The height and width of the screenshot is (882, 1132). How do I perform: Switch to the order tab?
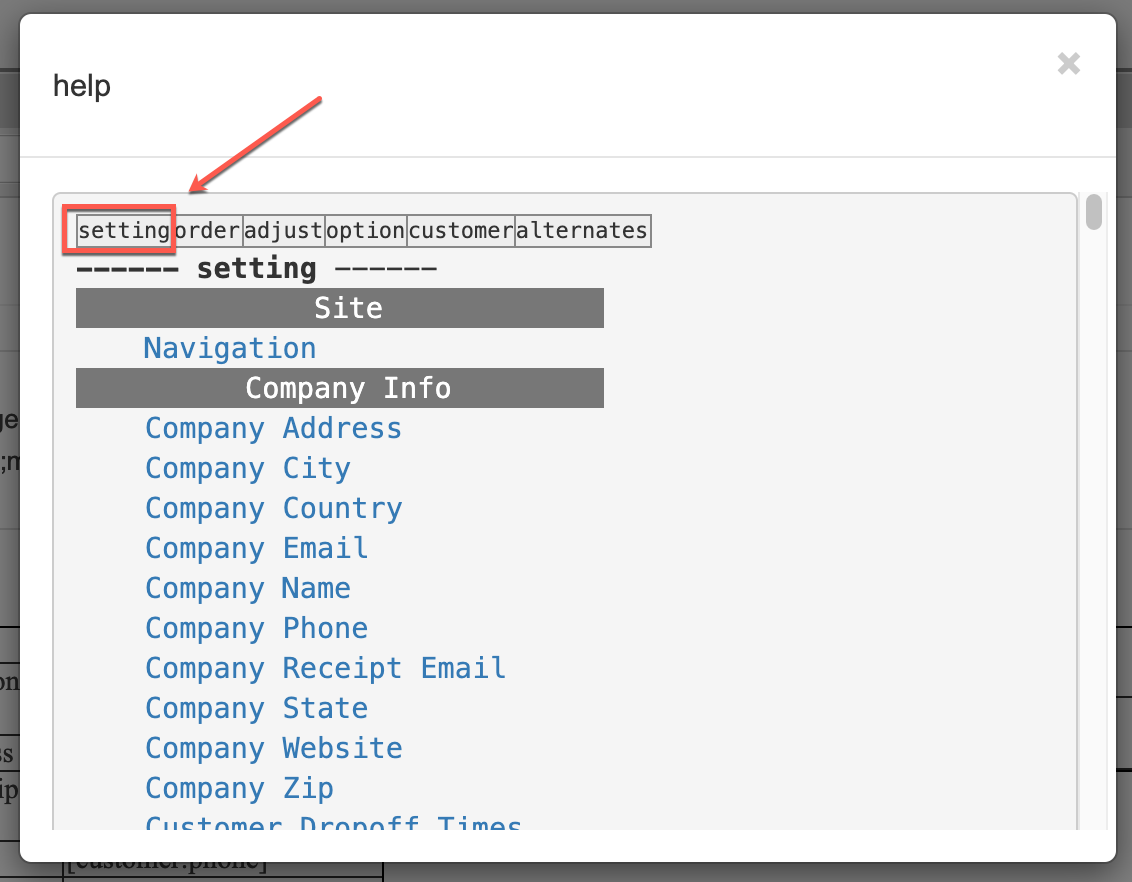207,230
